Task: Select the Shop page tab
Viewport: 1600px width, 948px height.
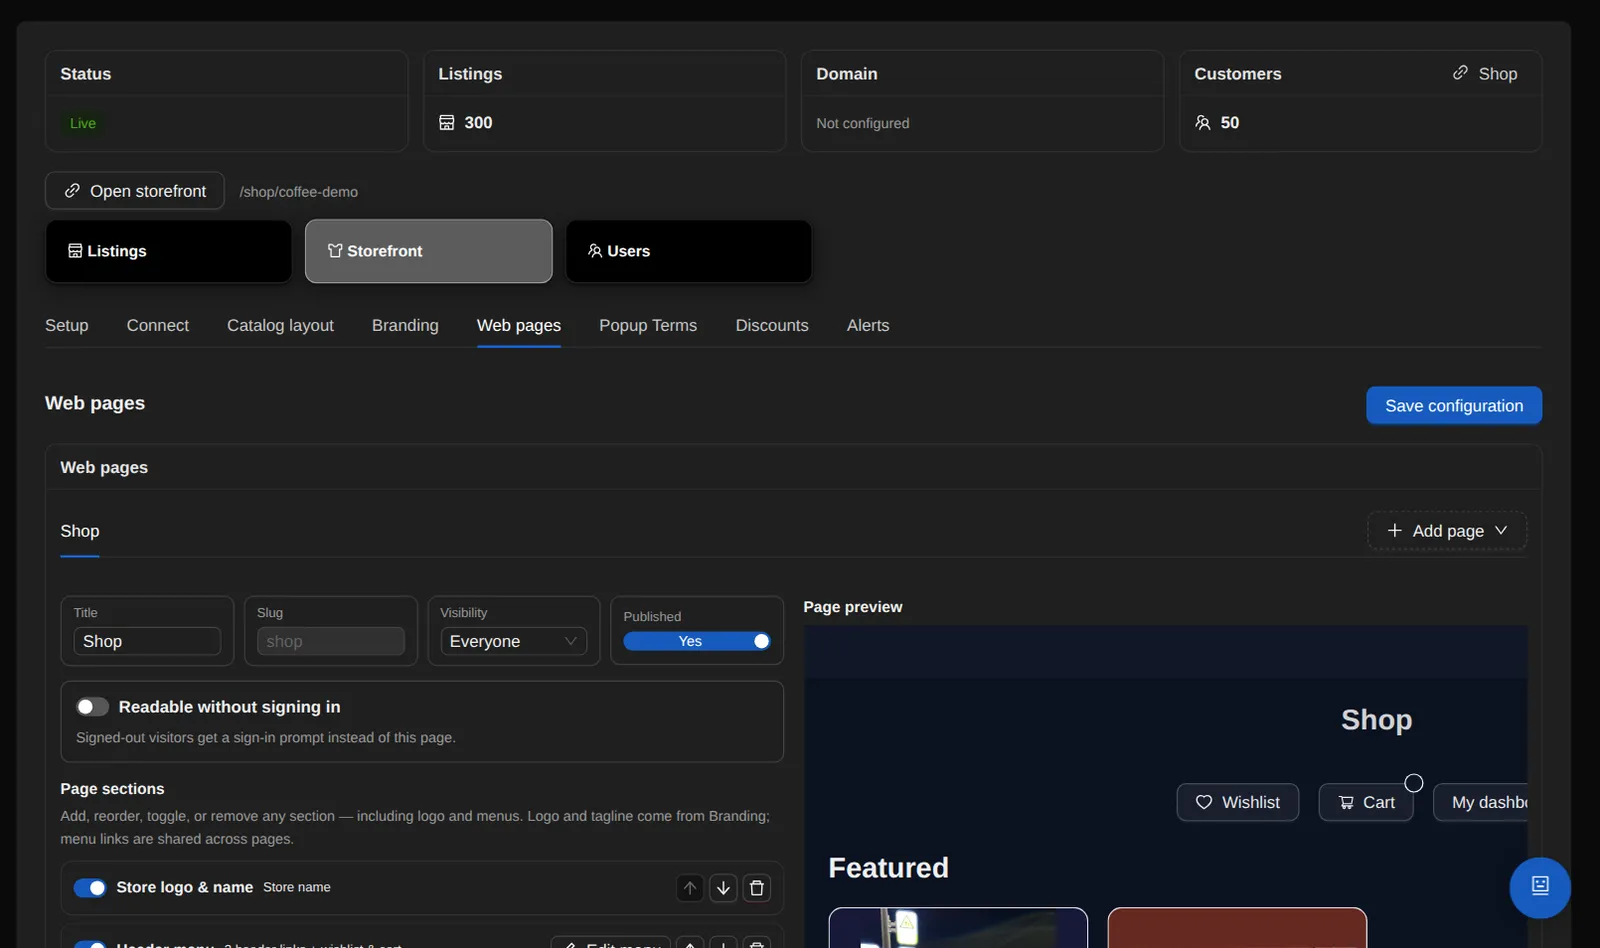Action: tap(80, 531)
